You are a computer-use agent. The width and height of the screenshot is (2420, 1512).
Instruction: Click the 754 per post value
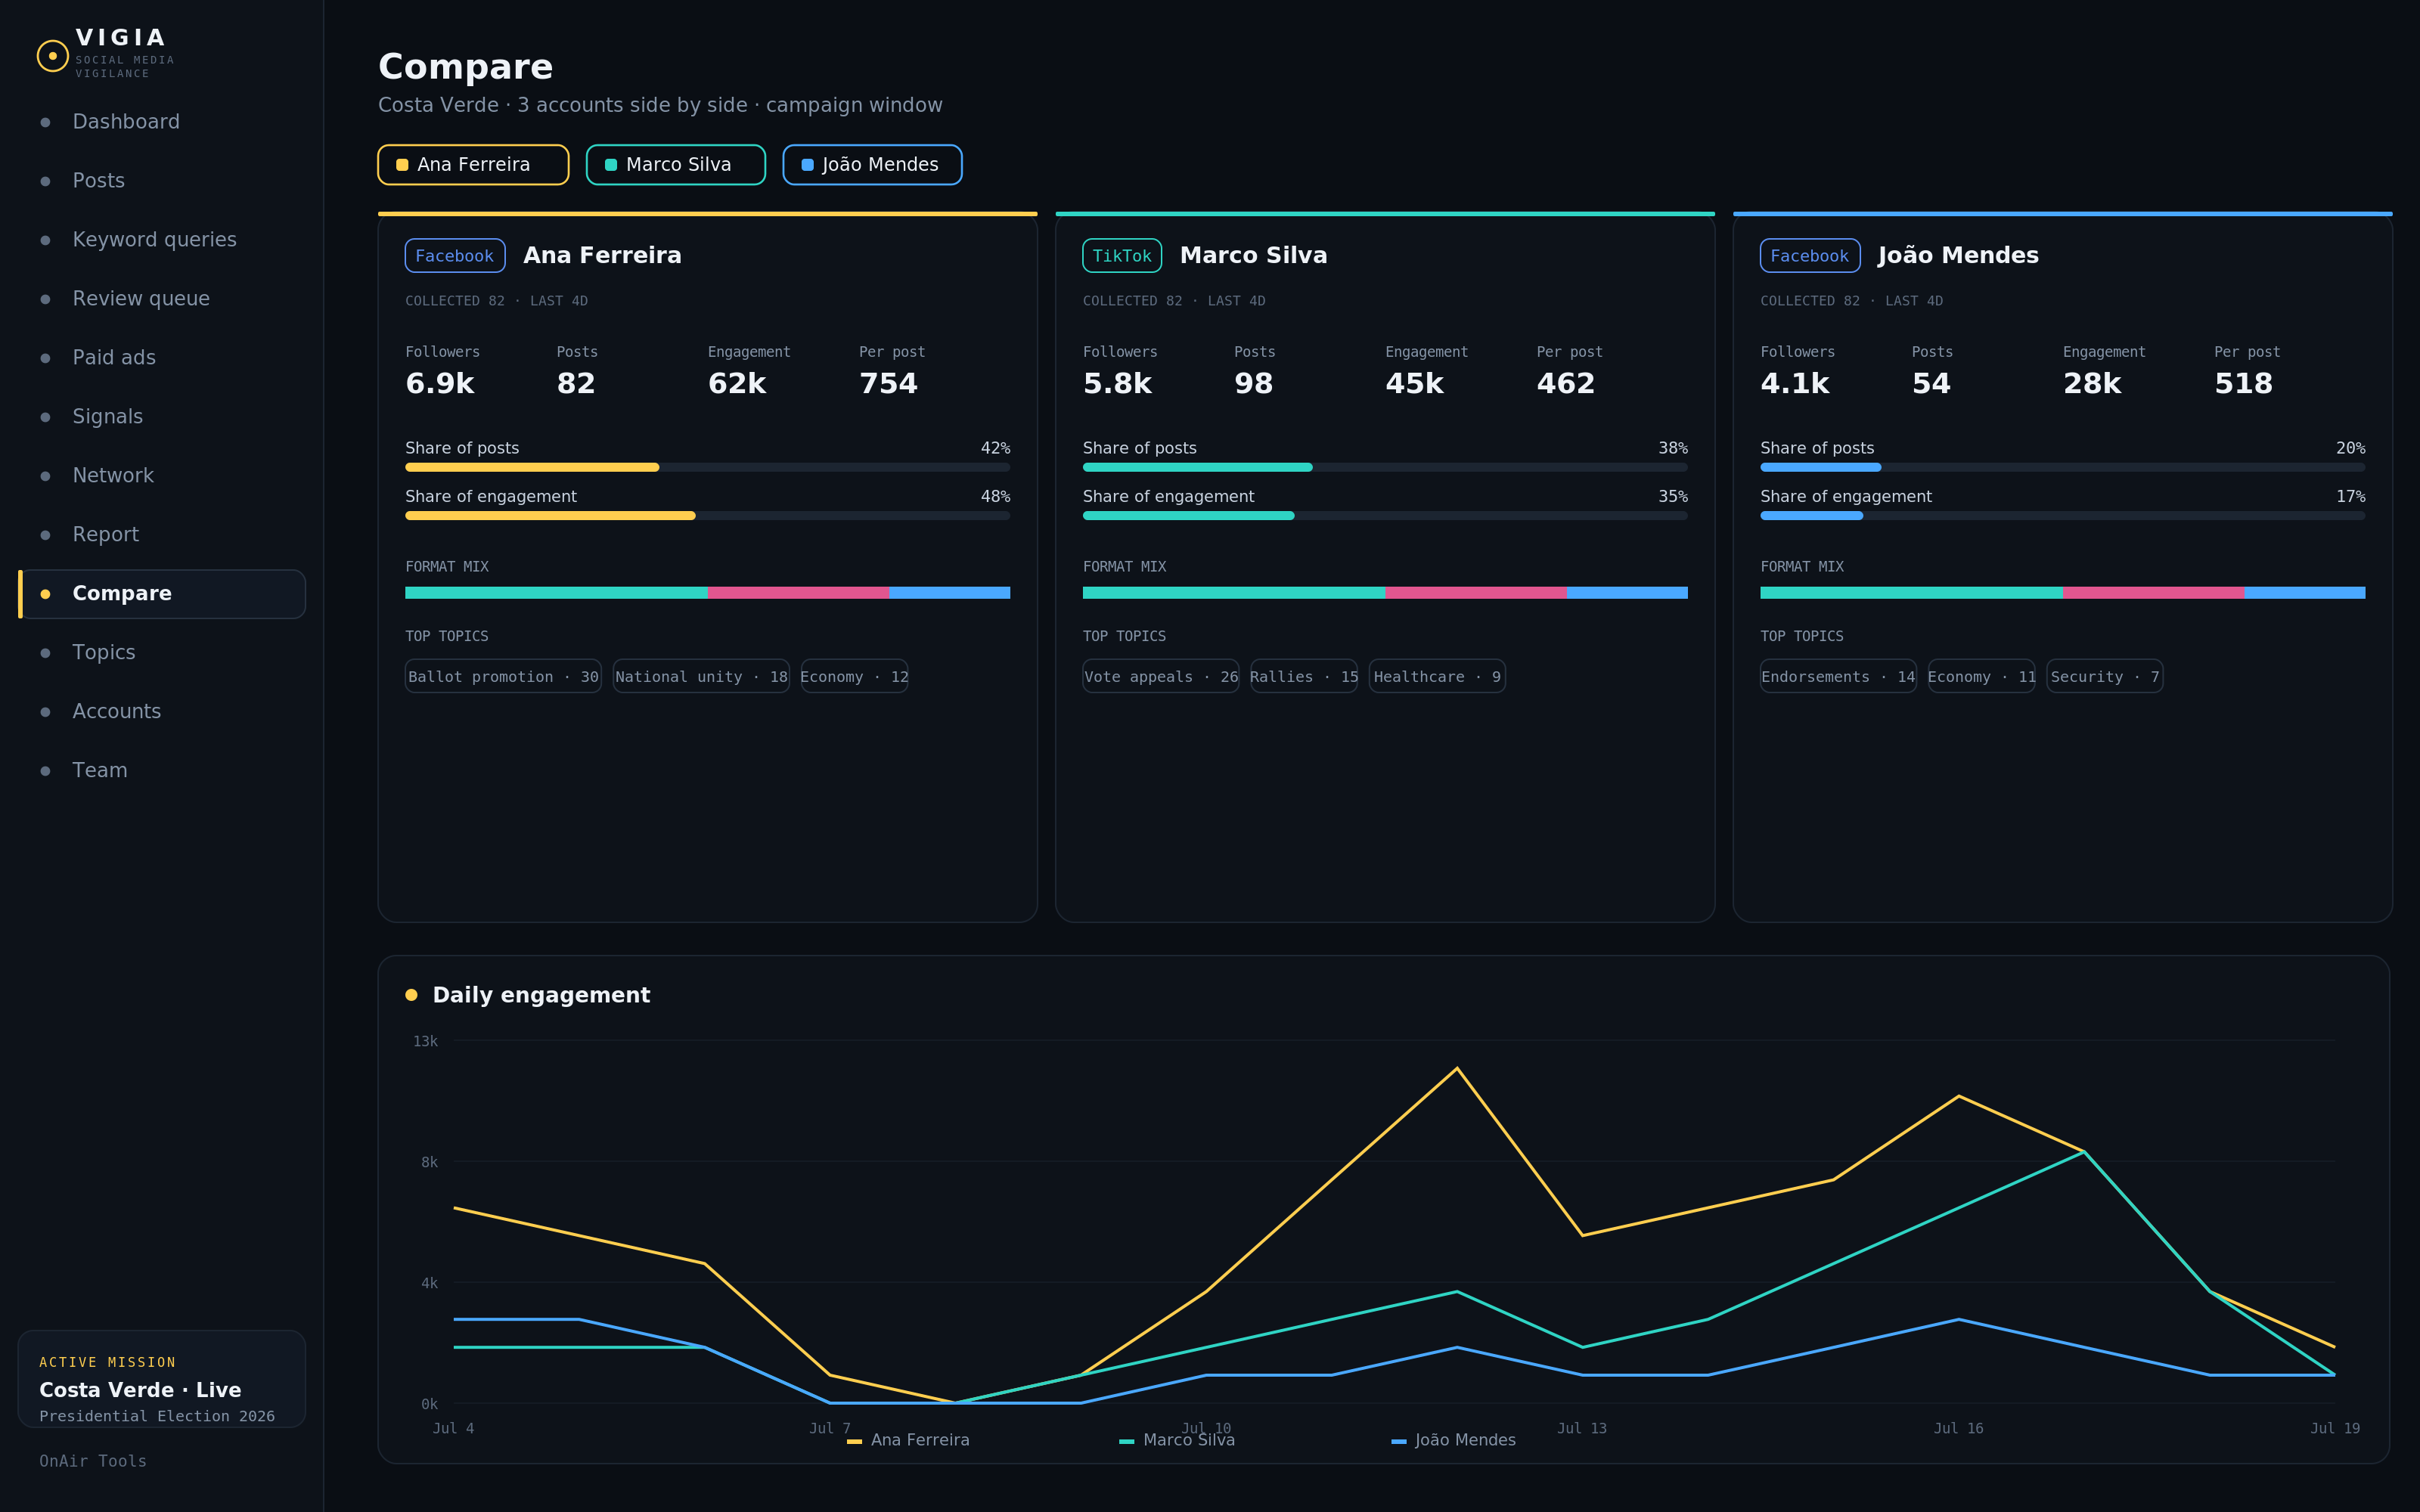pos(888,384)
